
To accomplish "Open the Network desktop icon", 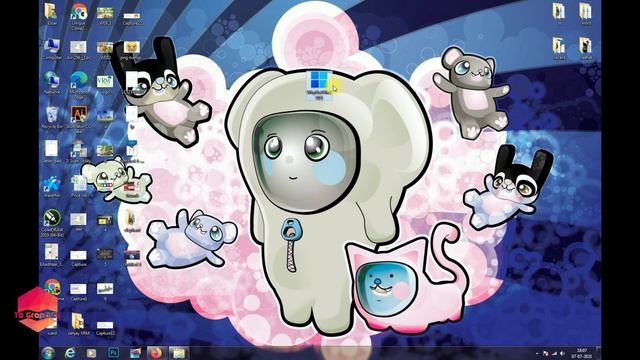I will 52,83.
